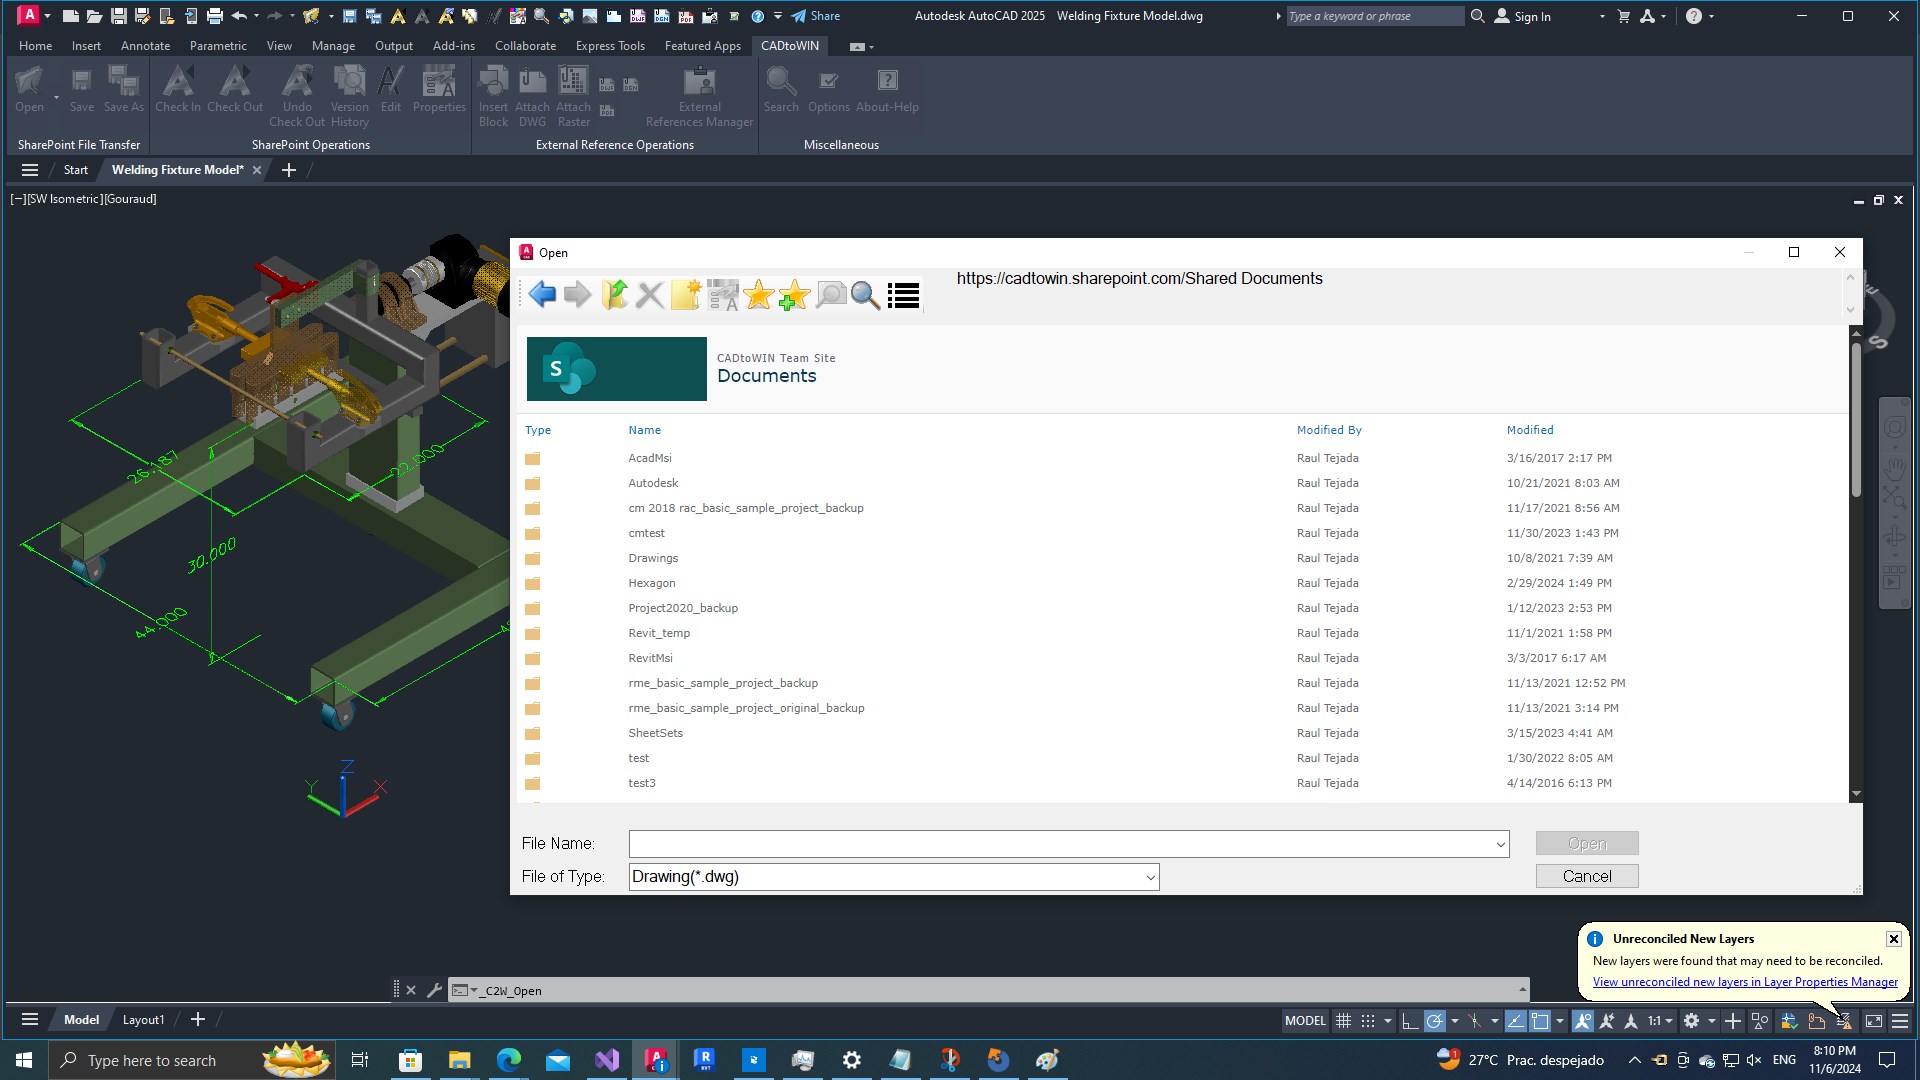Click View unreconciled new layers link
Screen dimensions: 1920x1080
(1744, 982)
